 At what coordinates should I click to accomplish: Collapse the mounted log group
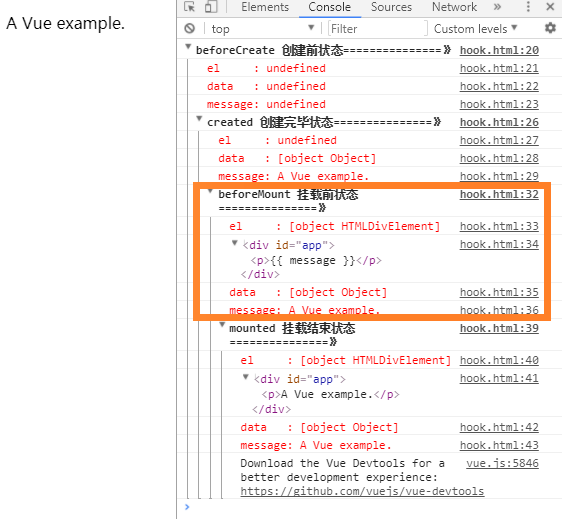click(x=222, y=325)
